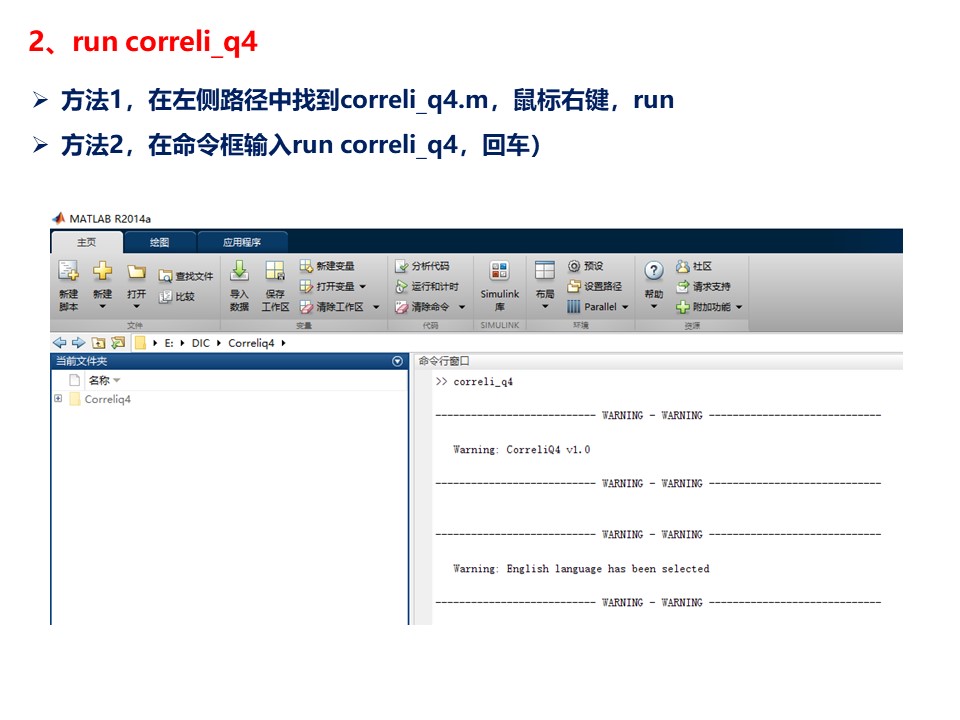Viewport: 960px width, 720px height.
Task: Switch to the Plots (绘图) tab
Action: click(x=159, y=242)
